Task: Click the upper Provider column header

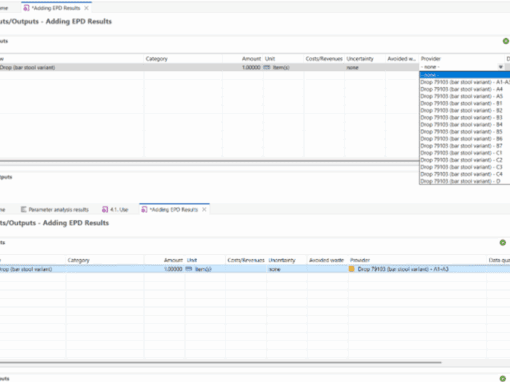Action: [462, 59]
